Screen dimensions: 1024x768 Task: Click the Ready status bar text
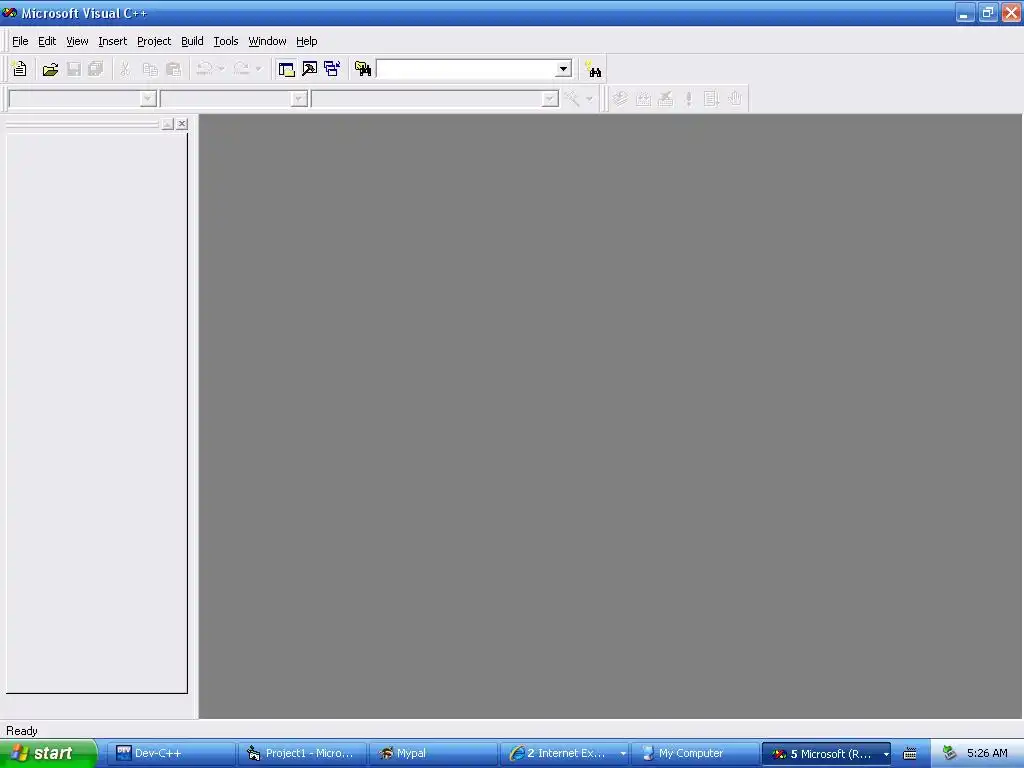pos(22,731)
